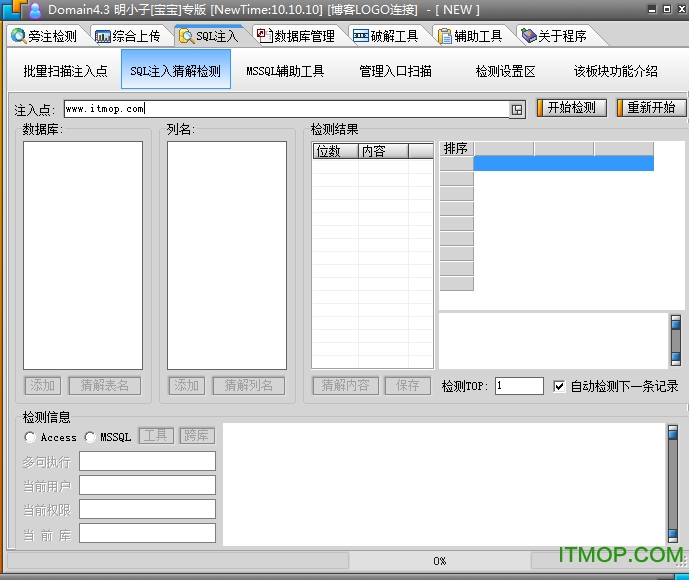This screenshot has height=580, width=689.
Task: Click the user avatar icon in title bar
Action: [x=35, y=10]
